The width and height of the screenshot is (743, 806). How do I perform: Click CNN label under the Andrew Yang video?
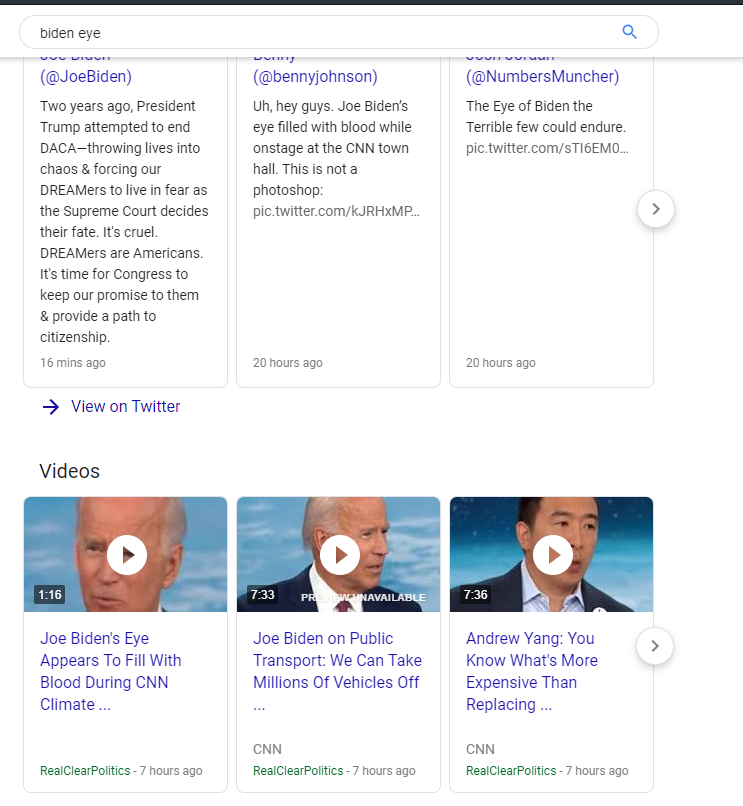coord(480,749)
